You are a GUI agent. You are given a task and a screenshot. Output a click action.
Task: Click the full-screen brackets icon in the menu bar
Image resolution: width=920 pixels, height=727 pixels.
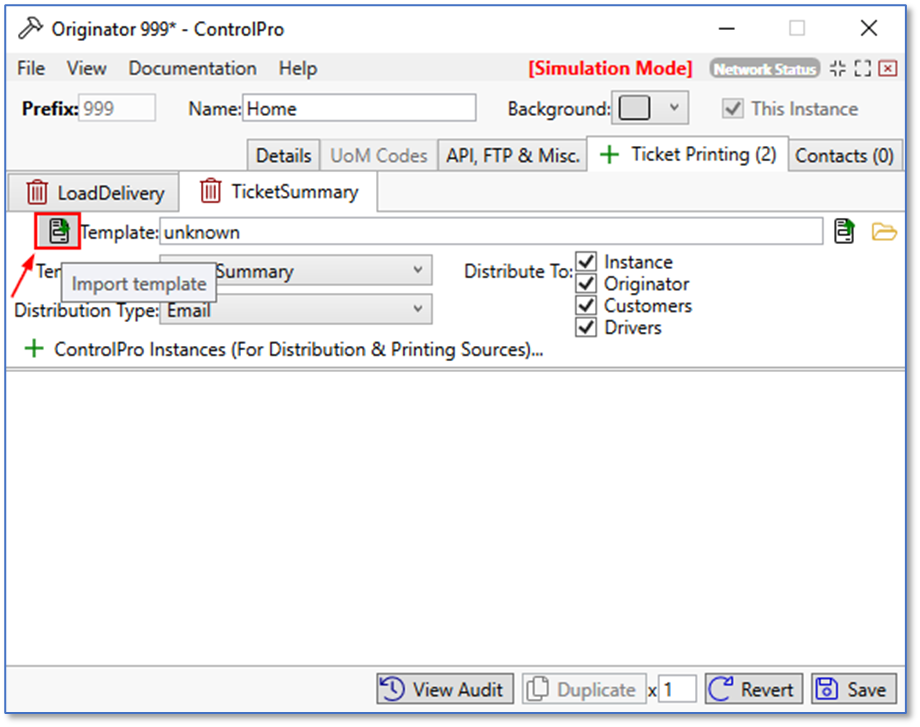pos(862,69)
